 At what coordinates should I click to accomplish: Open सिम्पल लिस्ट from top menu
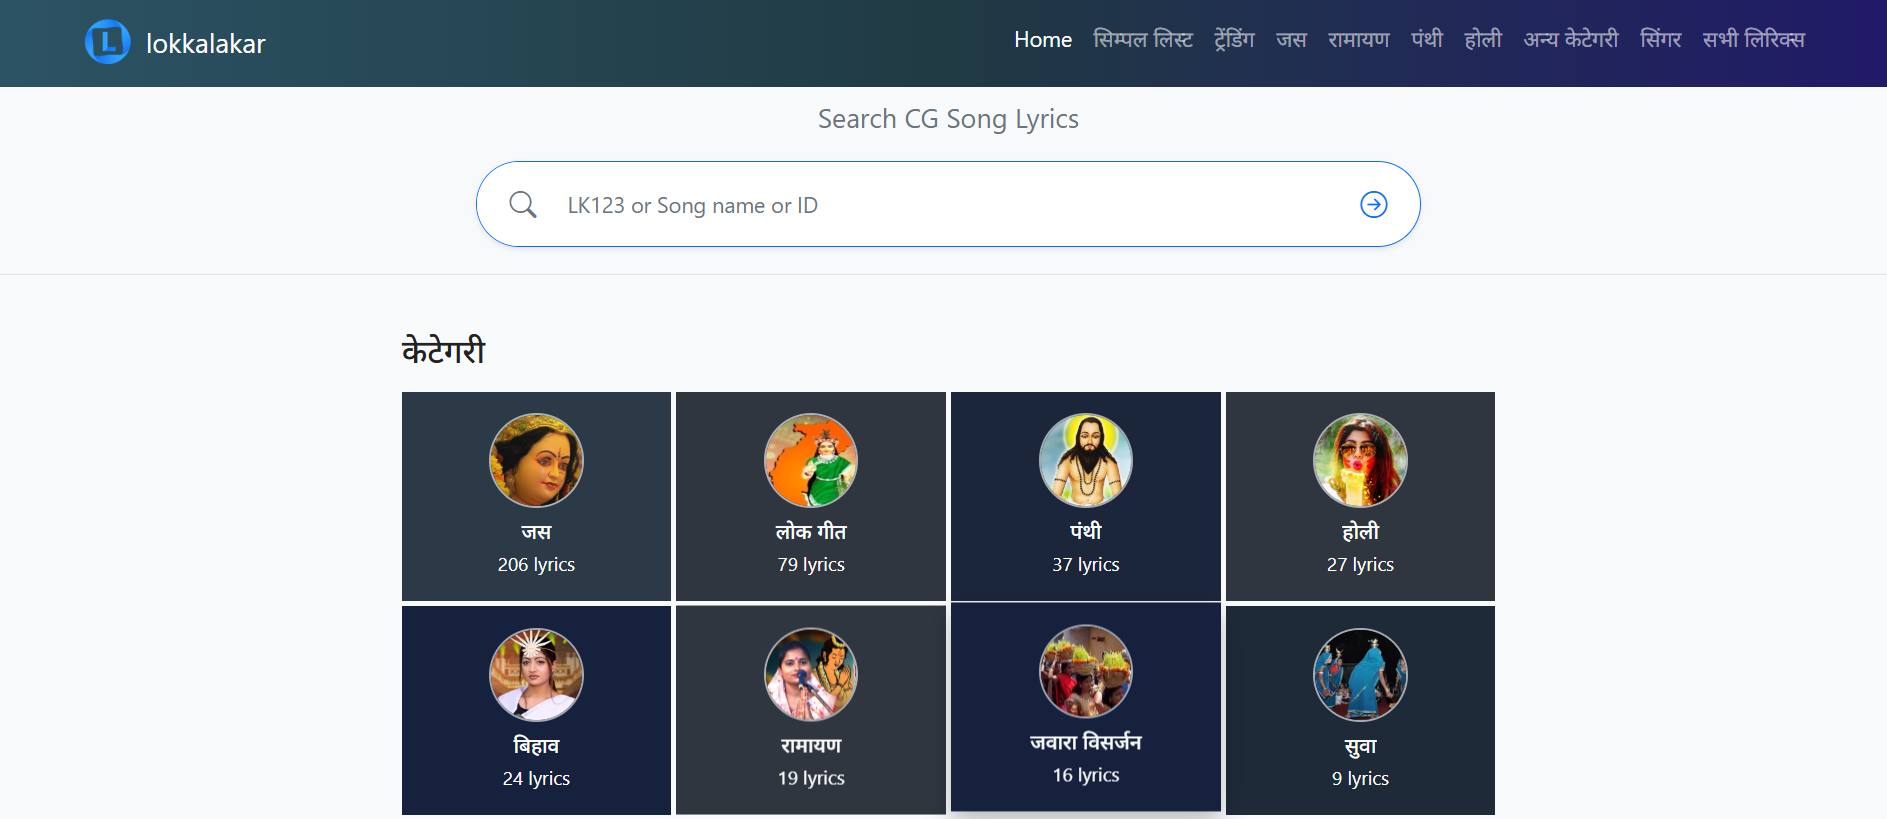[x=1142, y=40]
